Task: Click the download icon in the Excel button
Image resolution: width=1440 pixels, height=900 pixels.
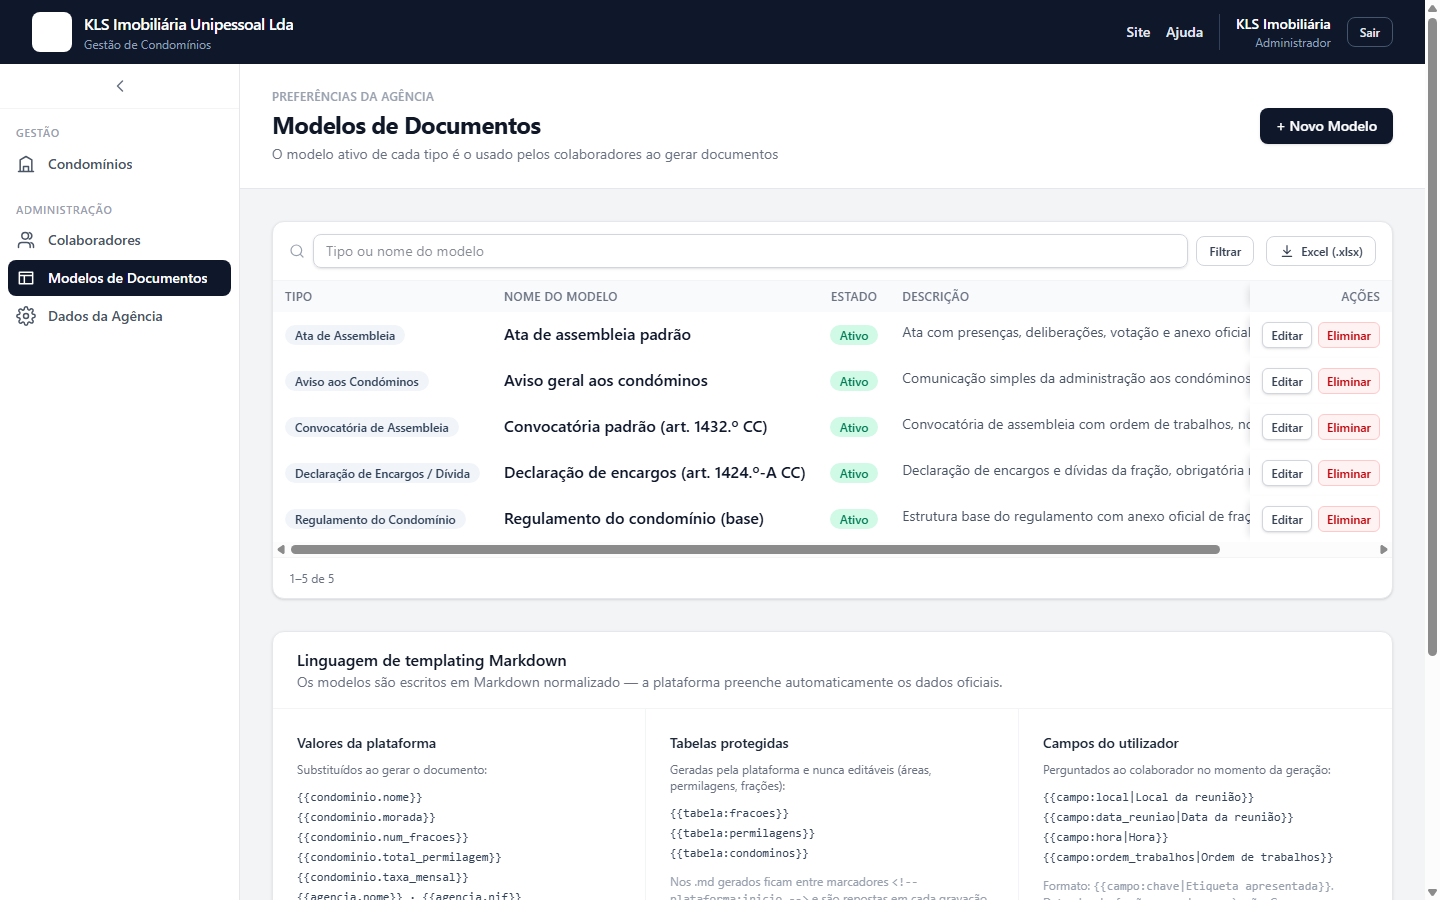Action: 1287,251
